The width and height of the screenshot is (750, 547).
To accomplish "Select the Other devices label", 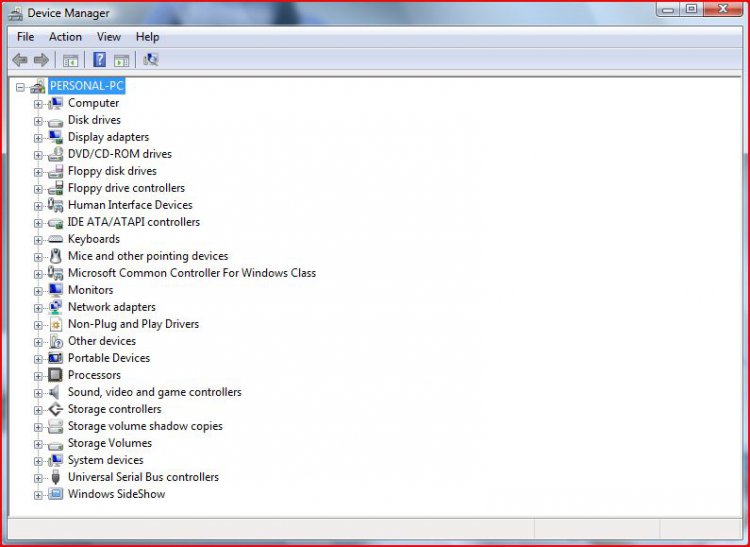I will tap(102, 341).
